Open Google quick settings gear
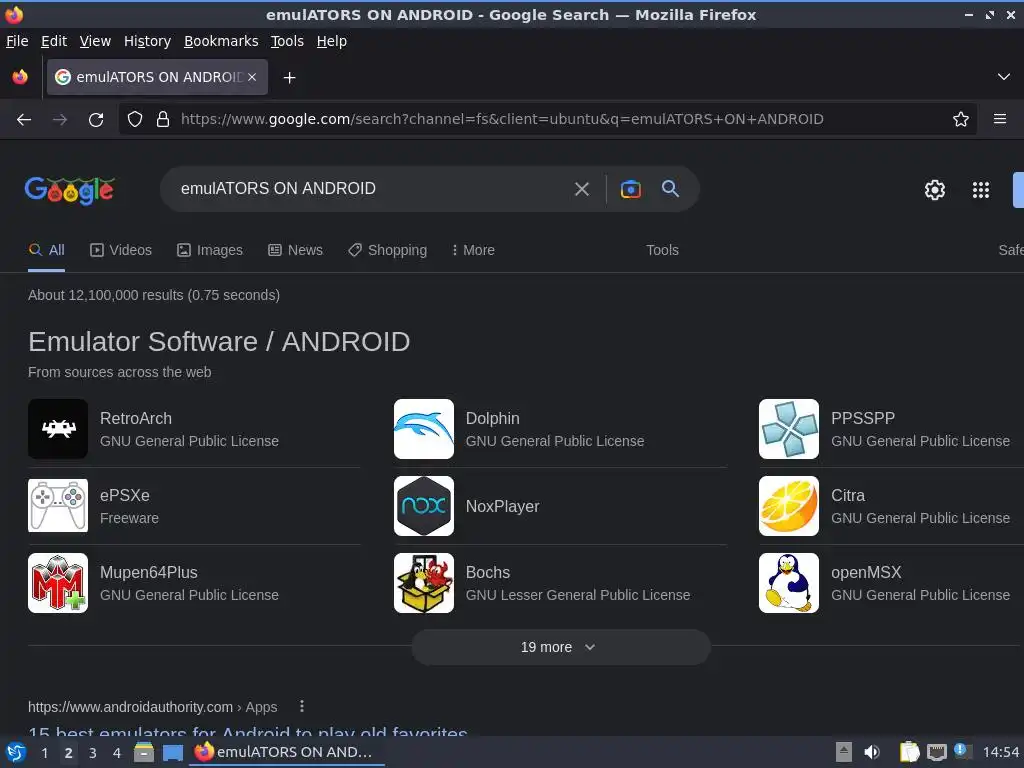This screenshot has width=1024, height=768. coord(935,190)
